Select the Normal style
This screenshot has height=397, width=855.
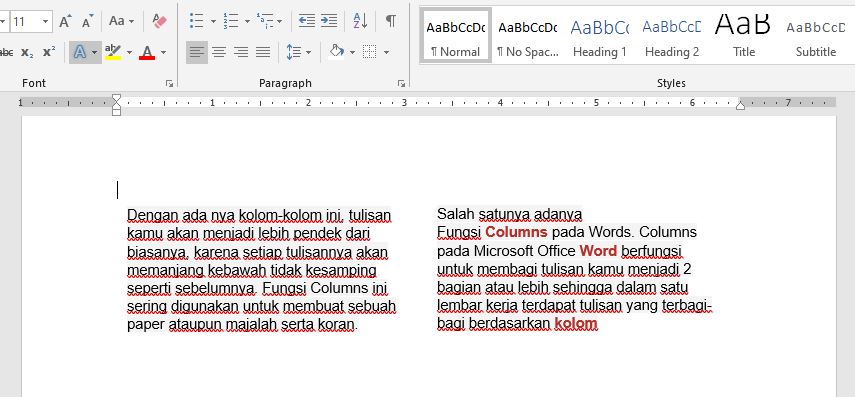tap(455, 35)
